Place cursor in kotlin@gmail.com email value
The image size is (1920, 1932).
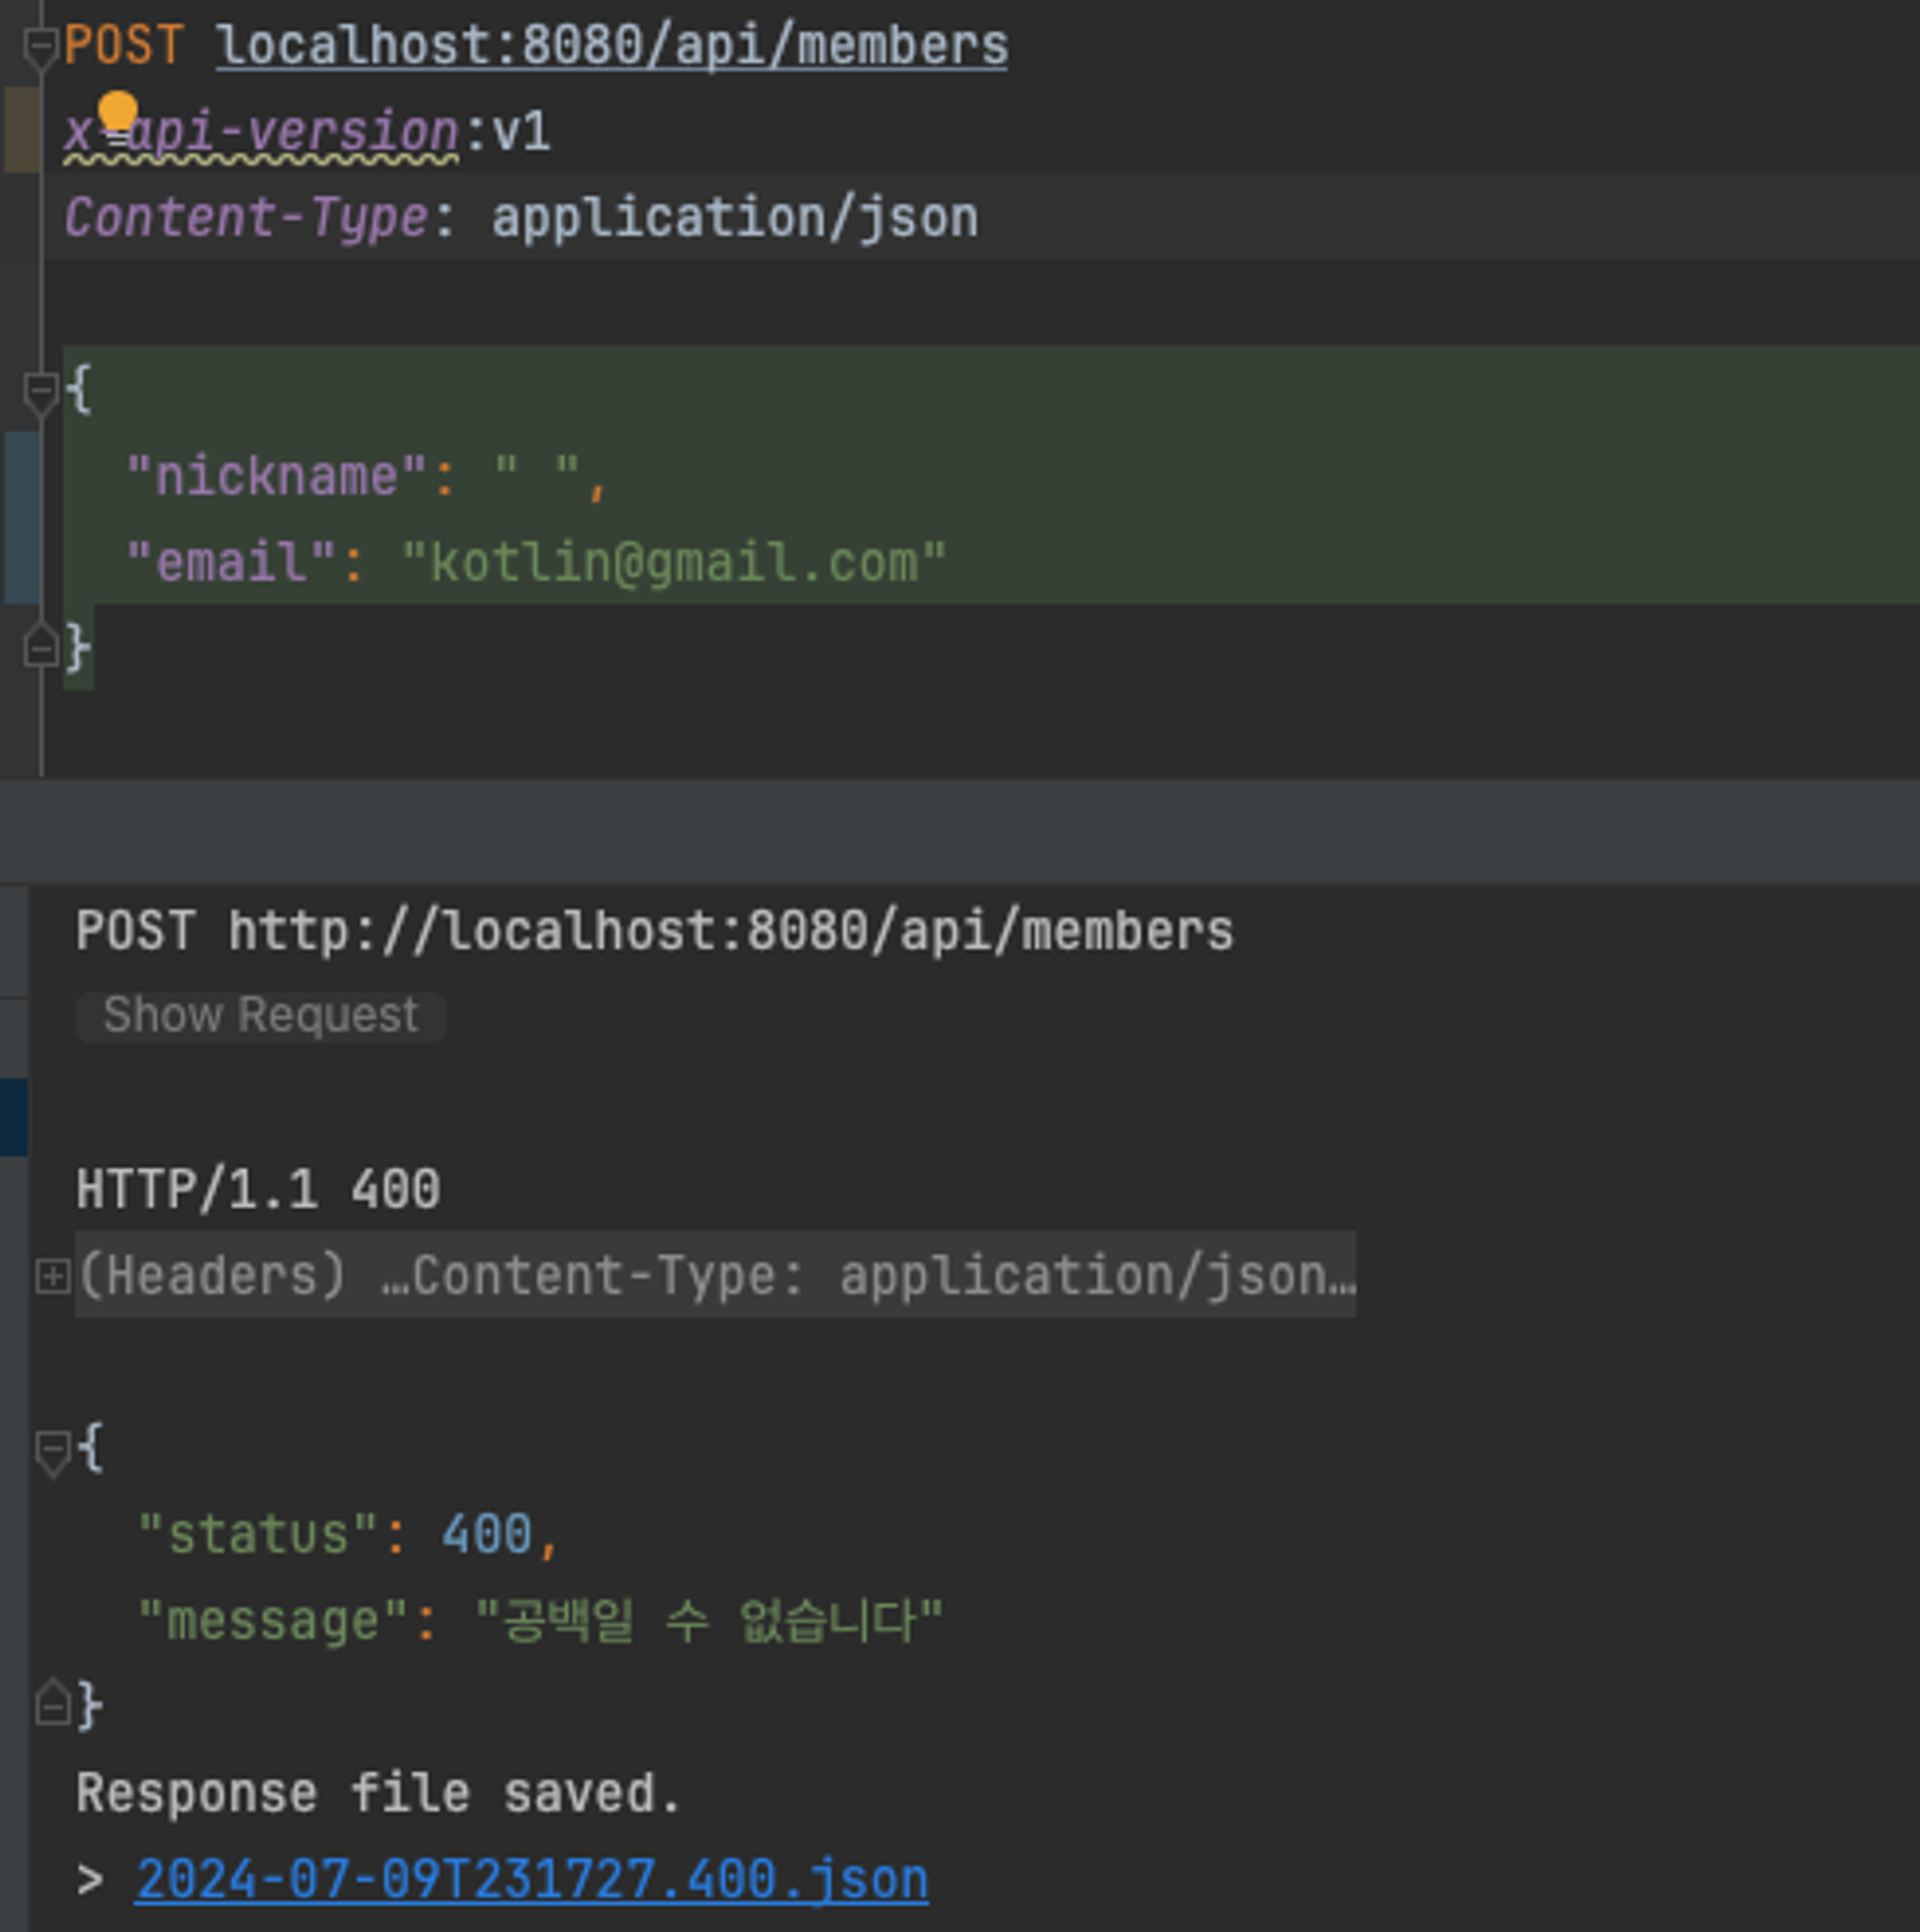click(673, 562)
